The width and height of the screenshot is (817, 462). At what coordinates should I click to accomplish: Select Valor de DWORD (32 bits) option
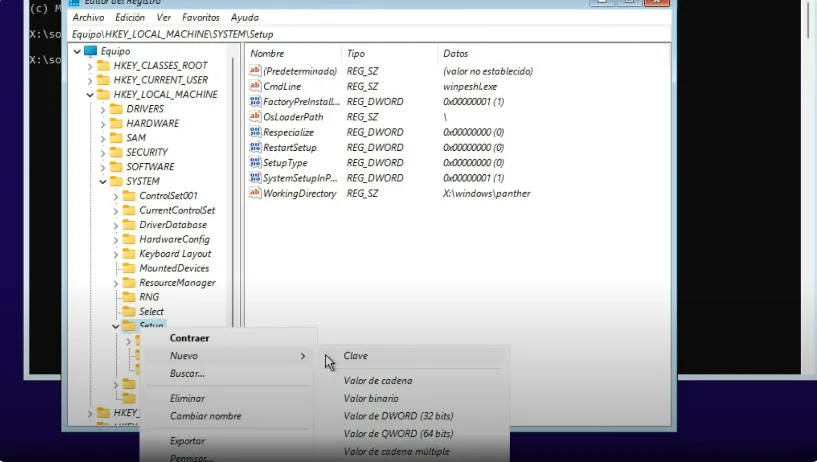398,416
